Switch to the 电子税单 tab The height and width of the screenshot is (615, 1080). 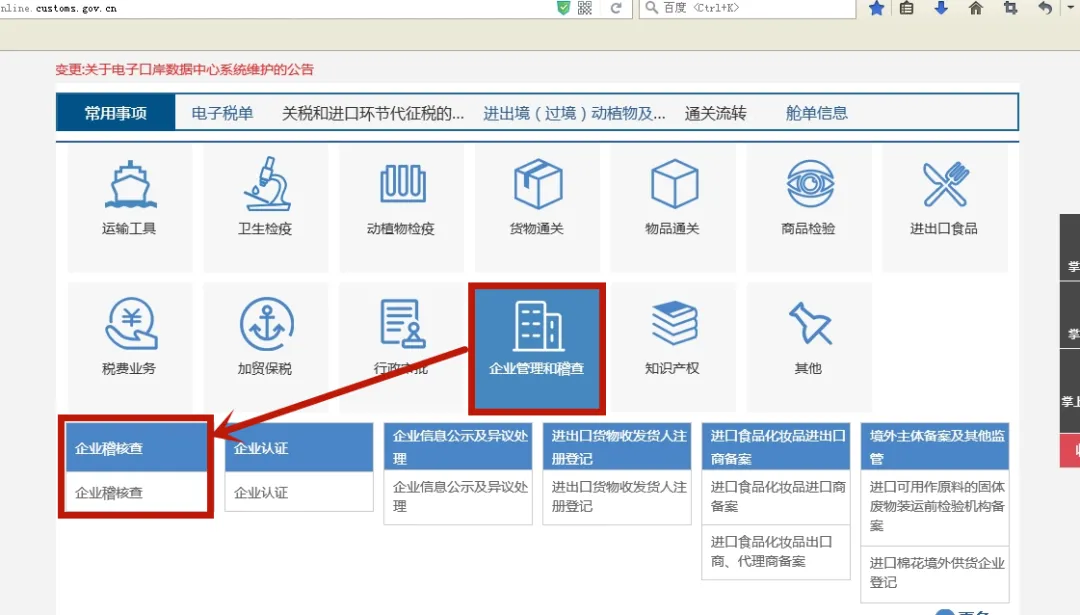click(222, 113)
